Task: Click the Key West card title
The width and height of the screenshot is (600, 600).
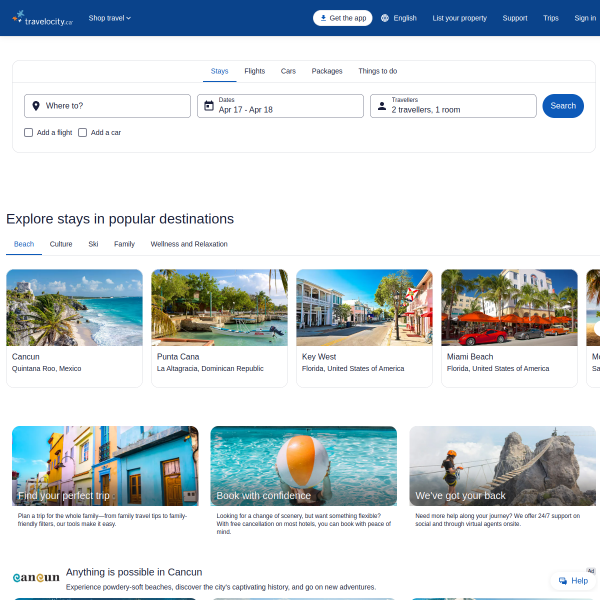Action: [319, 357]
